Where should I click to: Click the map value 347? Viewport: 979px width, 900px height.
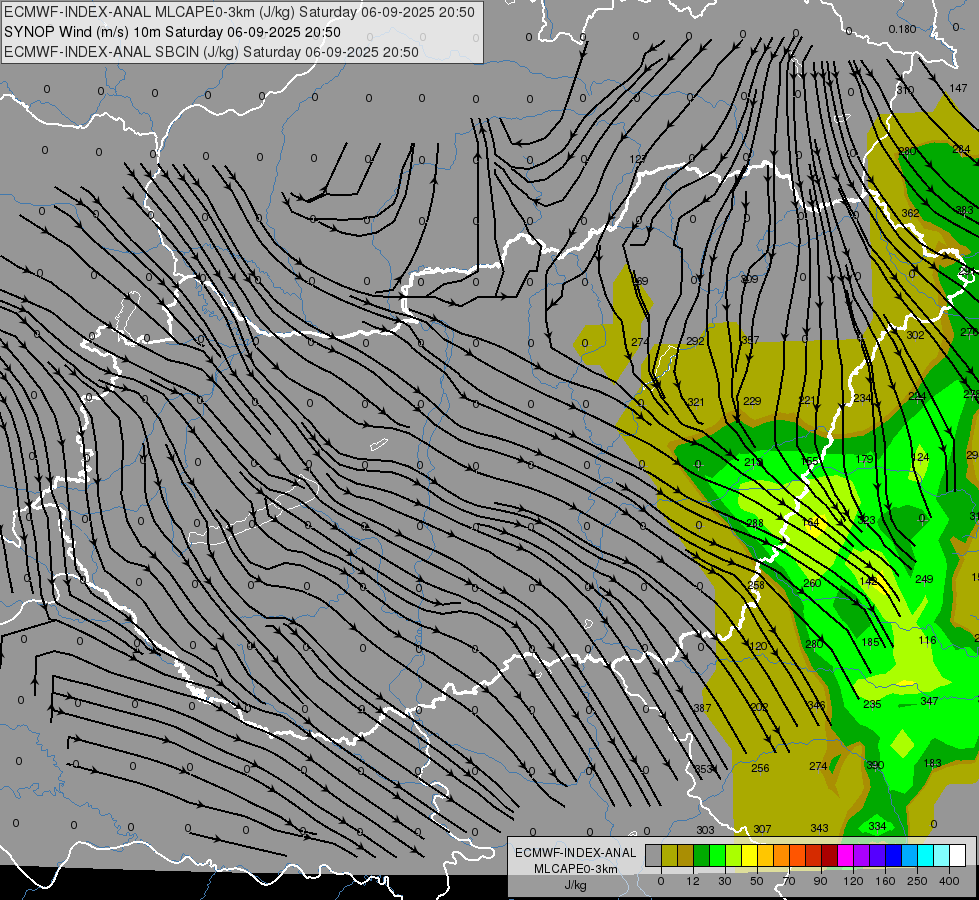930,701
